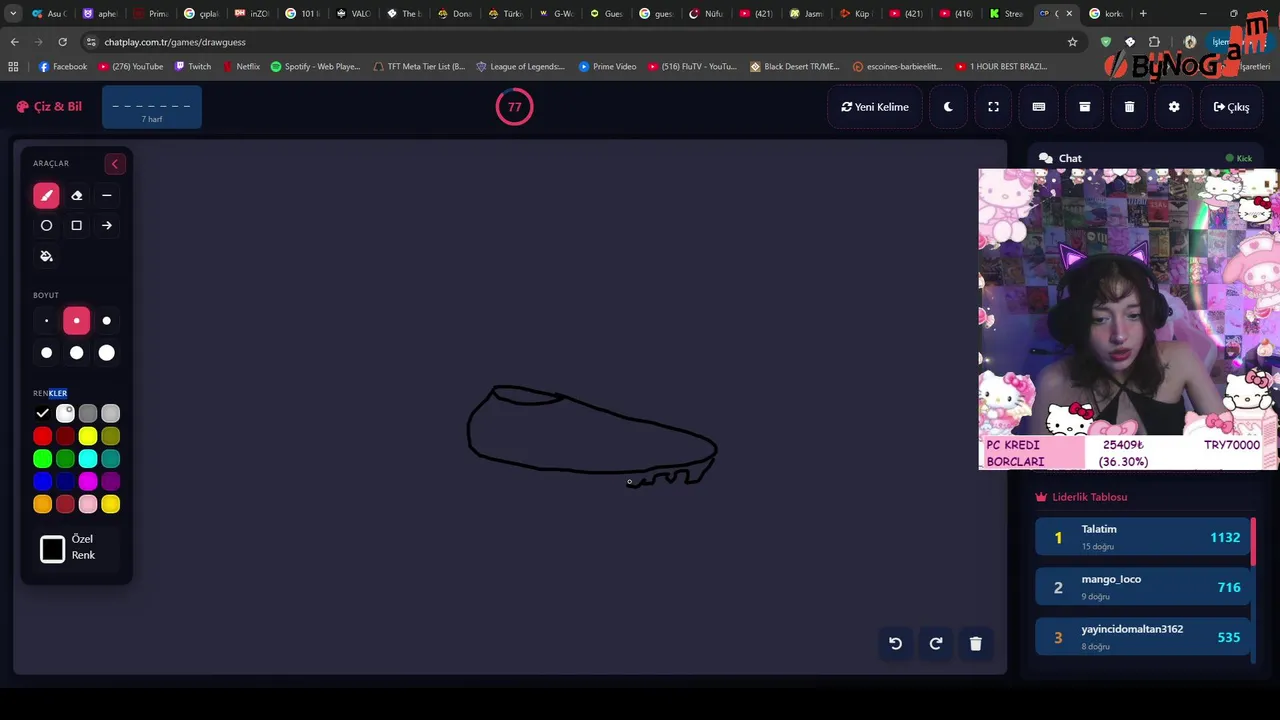Choose the highlighted second brush size
Image resolution: width=1280 pixels, height=720 pixels.
tap(76, 321)
